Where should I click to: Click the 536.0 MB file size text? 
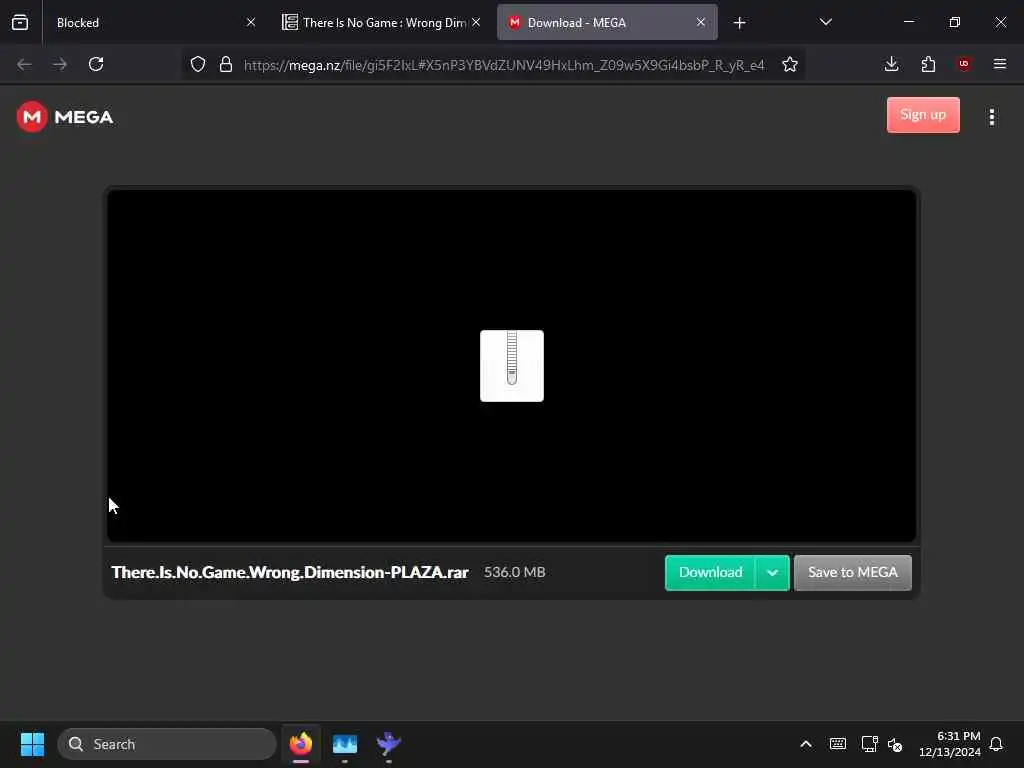pyautogui.click(x=515, y=573)
